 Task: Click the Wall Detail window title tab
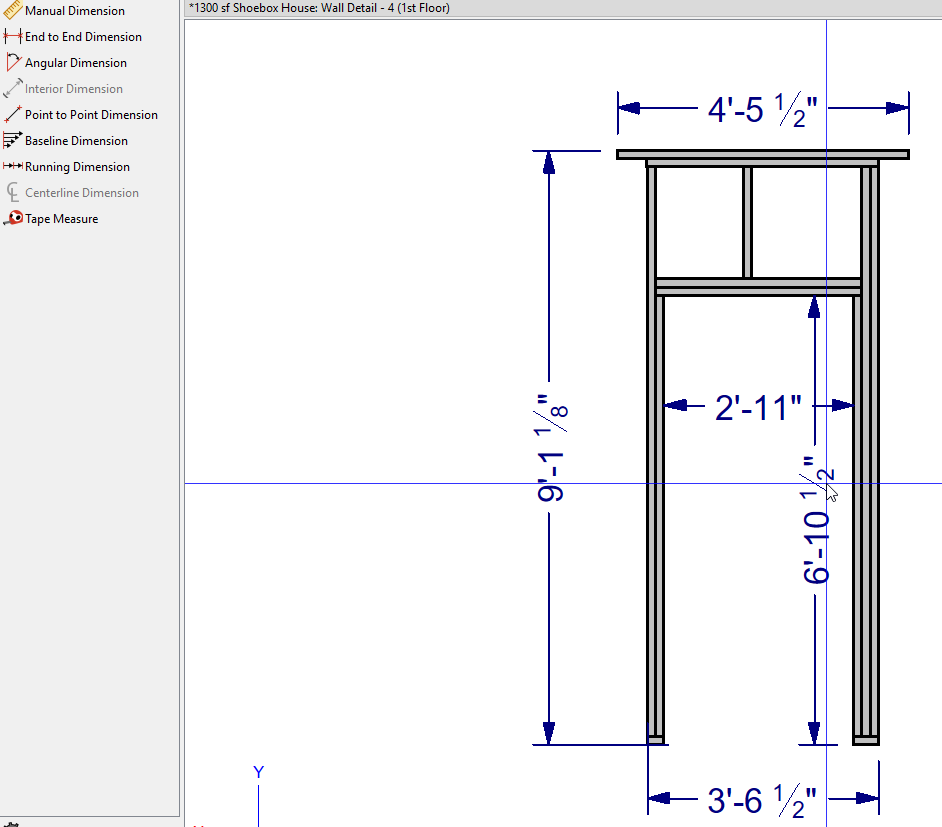[320, 8]
